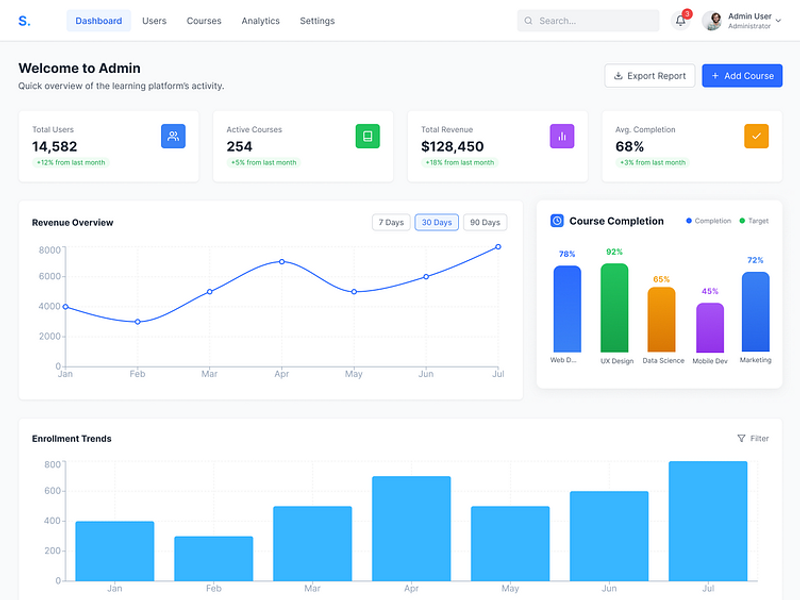800x600 pixels.
Task: Open the notifications bell
Action: pos(681,20)
